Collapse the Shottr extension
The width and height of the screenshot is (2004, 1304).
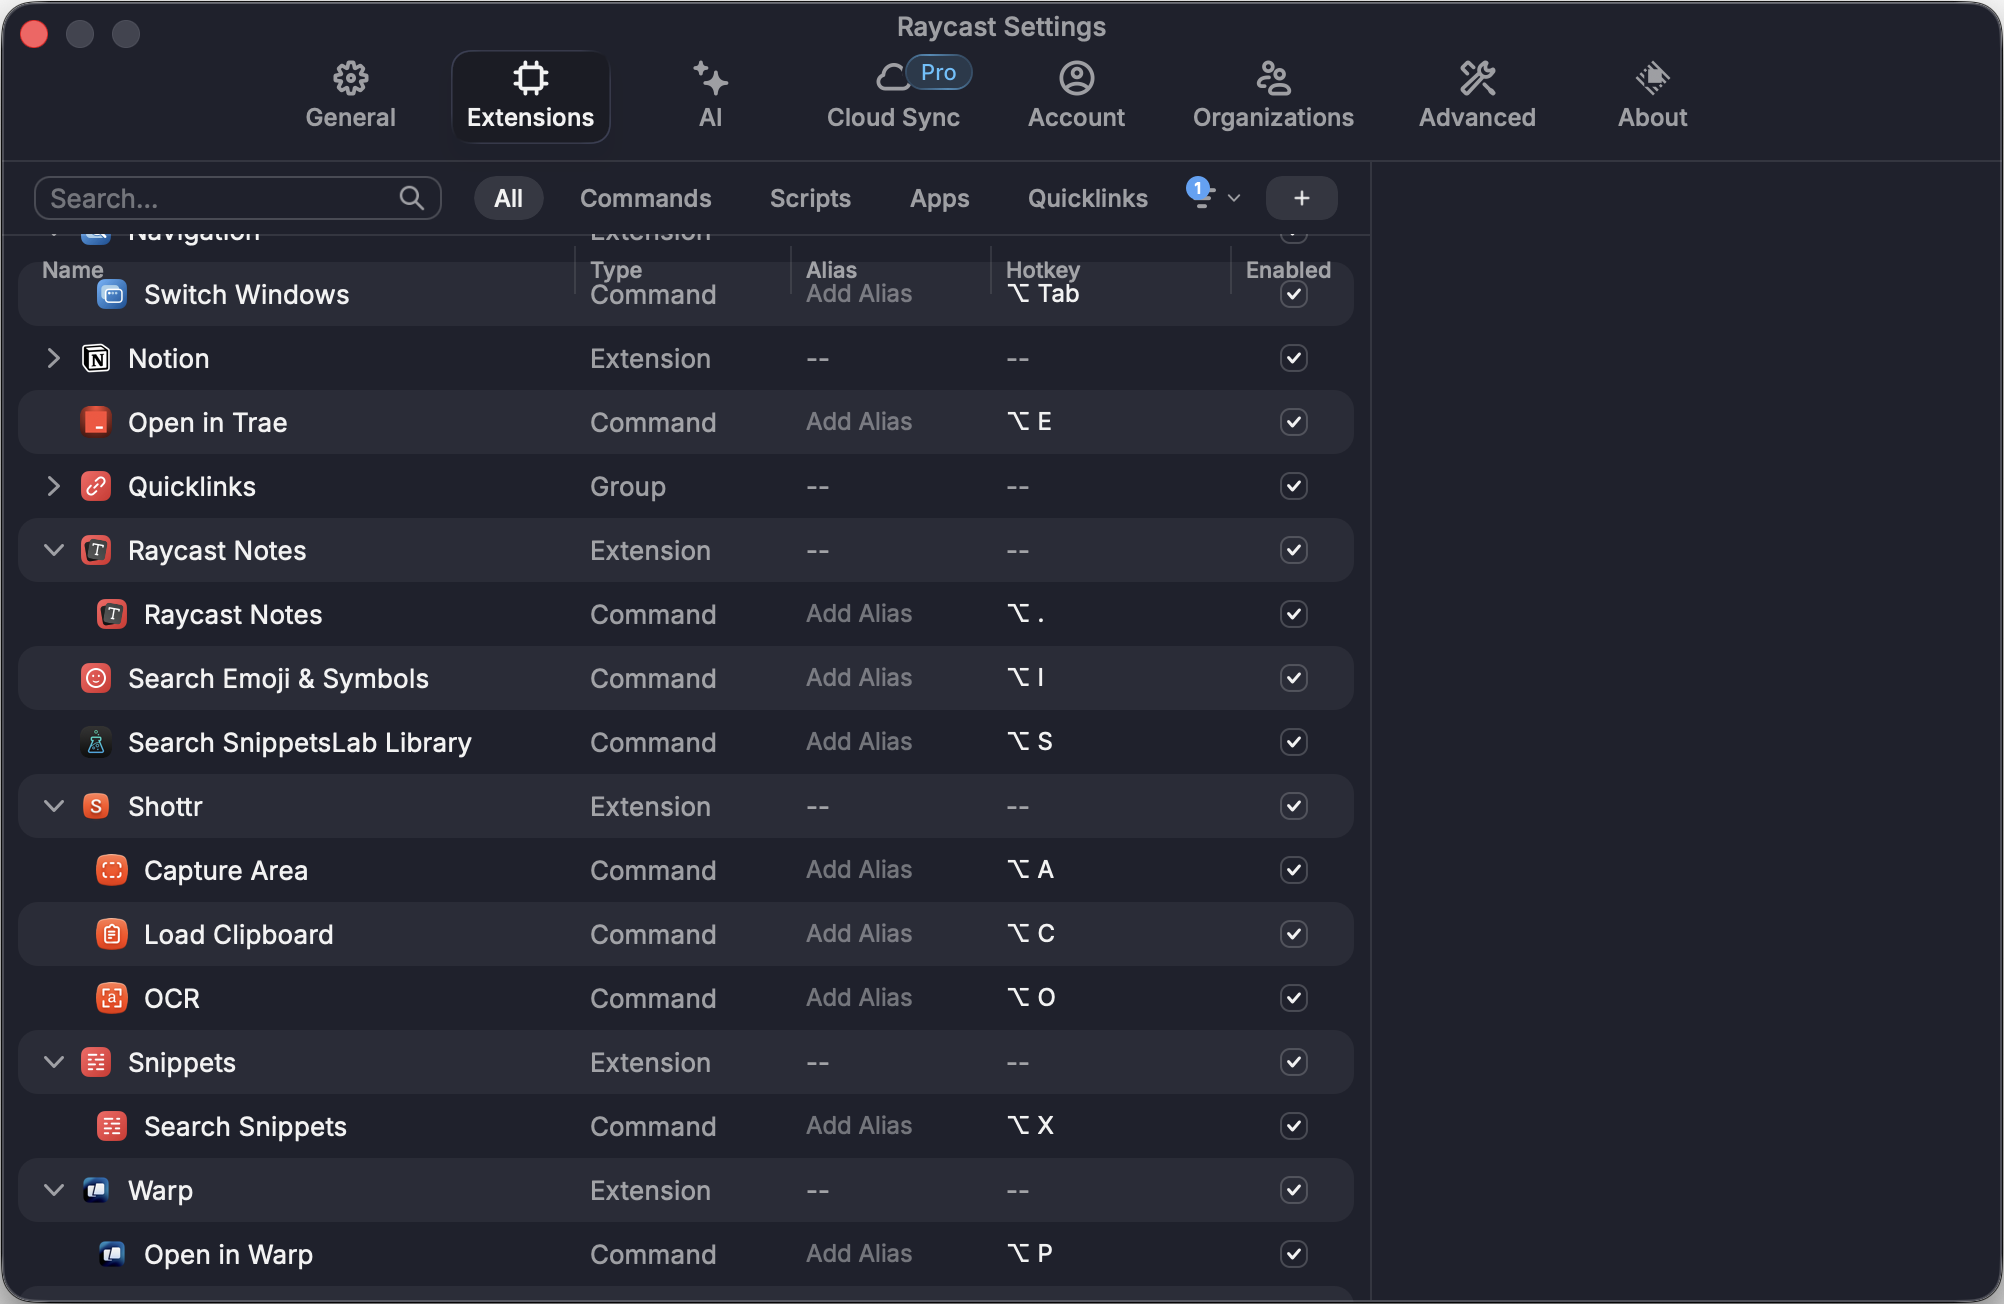click(x=54, y=806)
